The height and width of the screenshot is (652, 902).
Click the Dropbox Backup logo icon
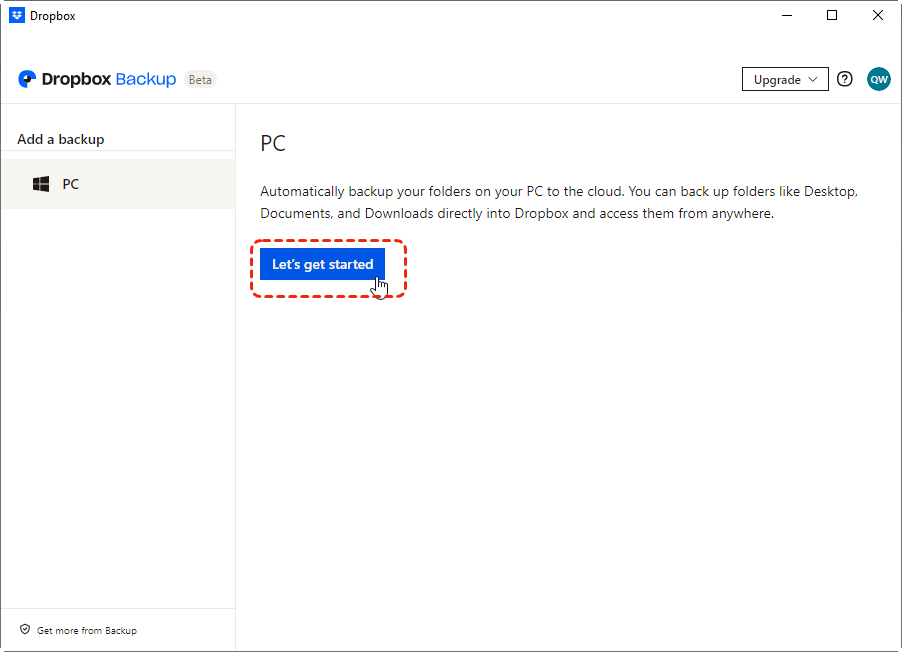27,79
